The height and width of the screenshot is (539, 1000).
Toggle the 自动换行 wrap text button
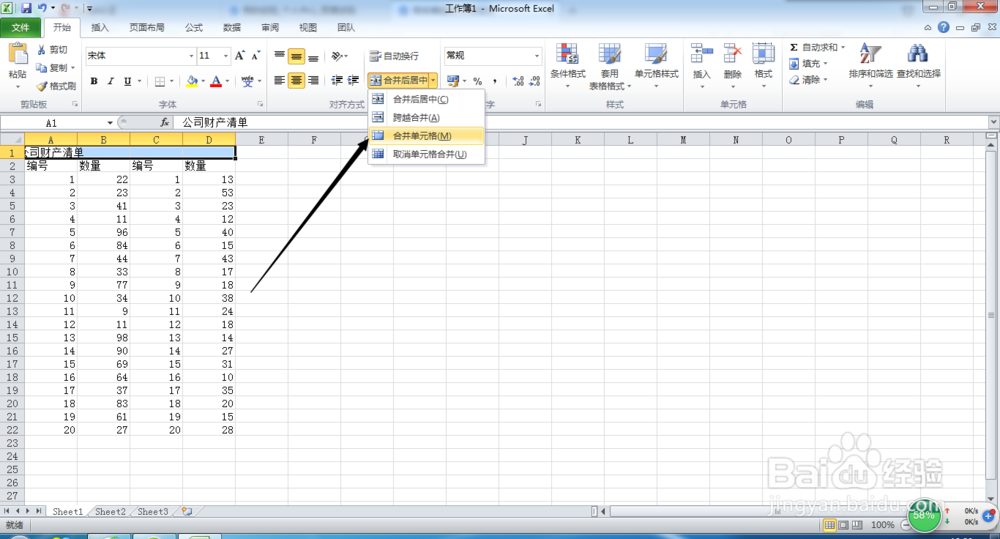tap(394, 56)
